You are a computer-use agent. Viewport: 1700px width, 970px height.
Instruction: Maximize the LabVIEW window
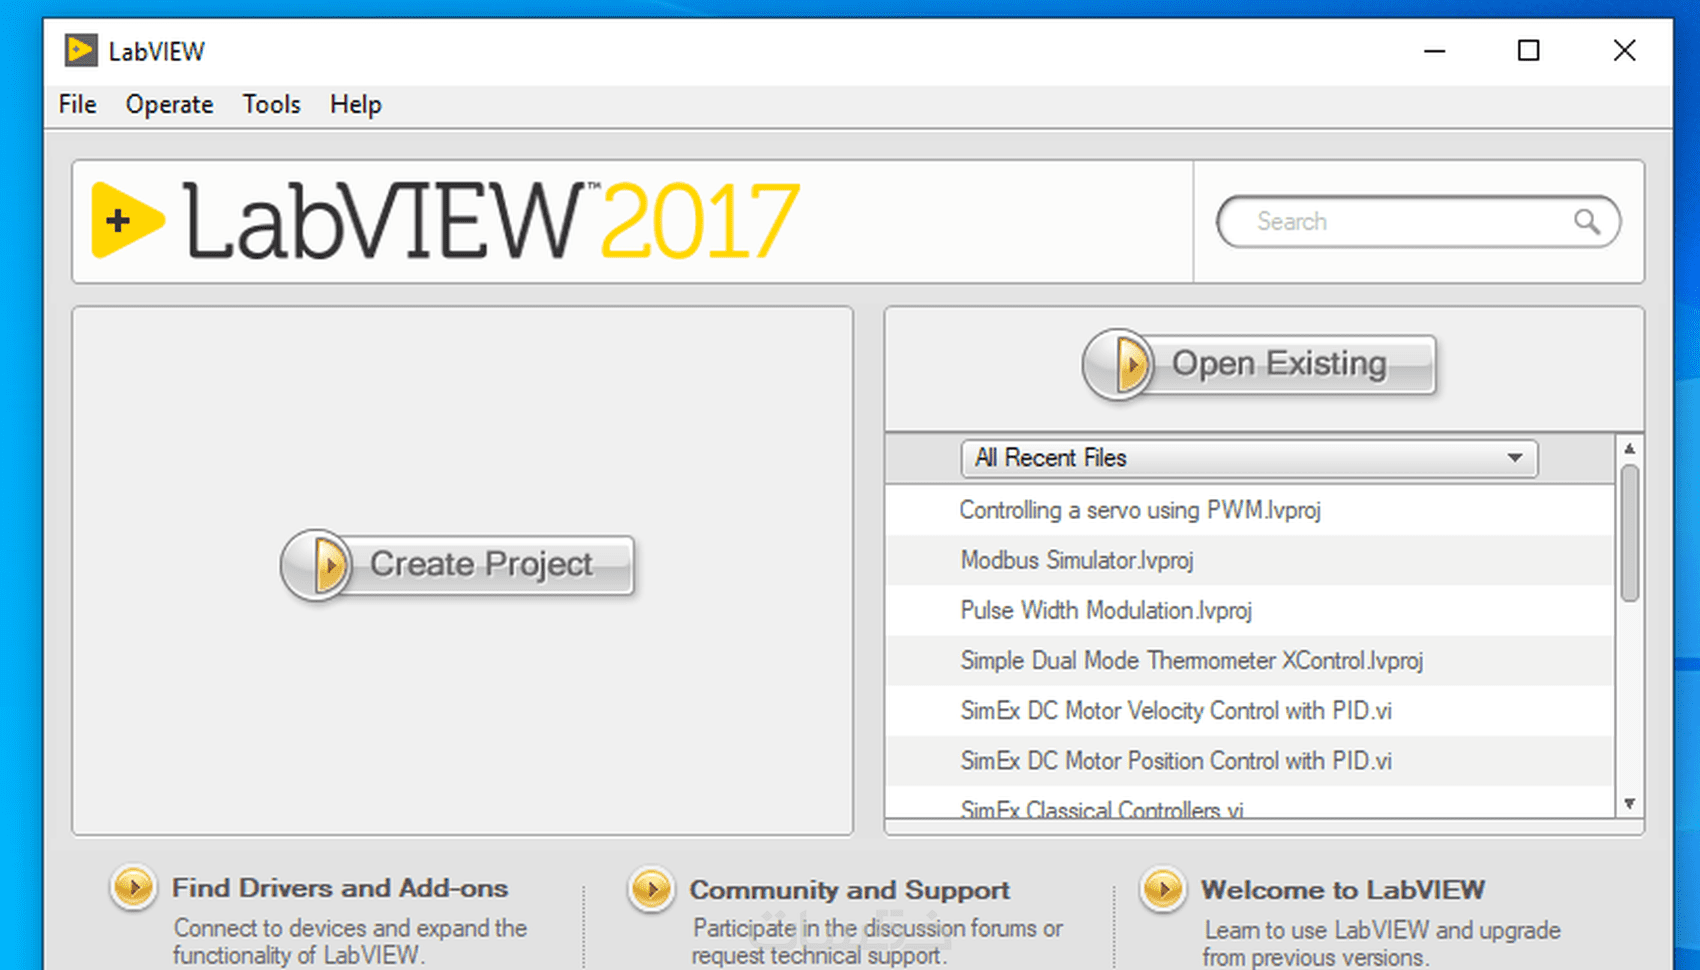1528,51
